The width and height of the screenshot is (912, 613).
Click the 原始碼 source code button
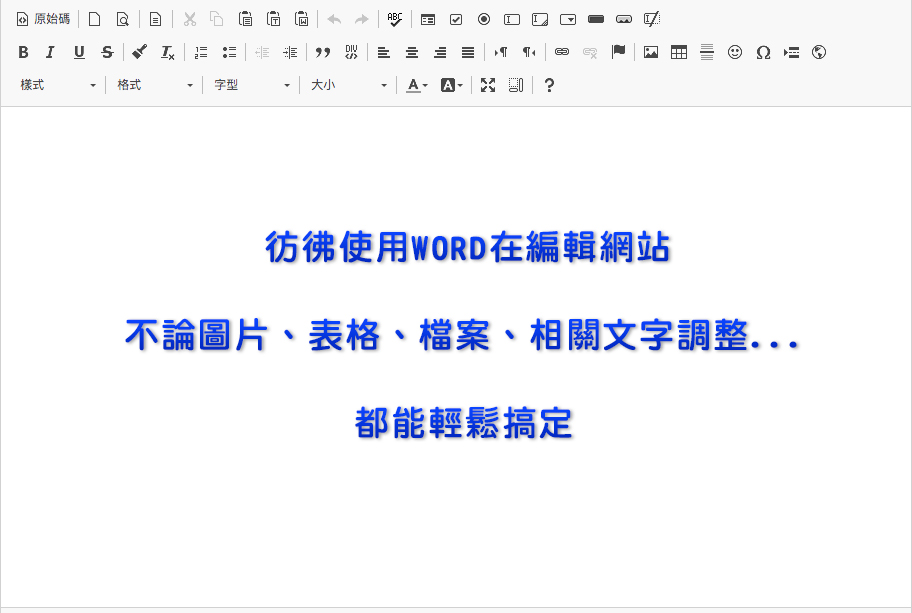[43, 19]
